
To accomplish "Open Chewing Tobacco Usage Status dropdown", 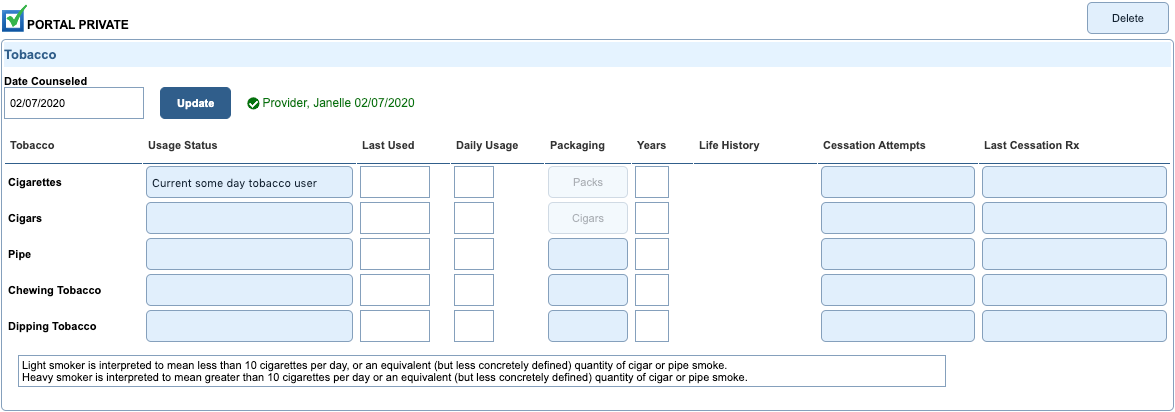I will click(249, 290).
